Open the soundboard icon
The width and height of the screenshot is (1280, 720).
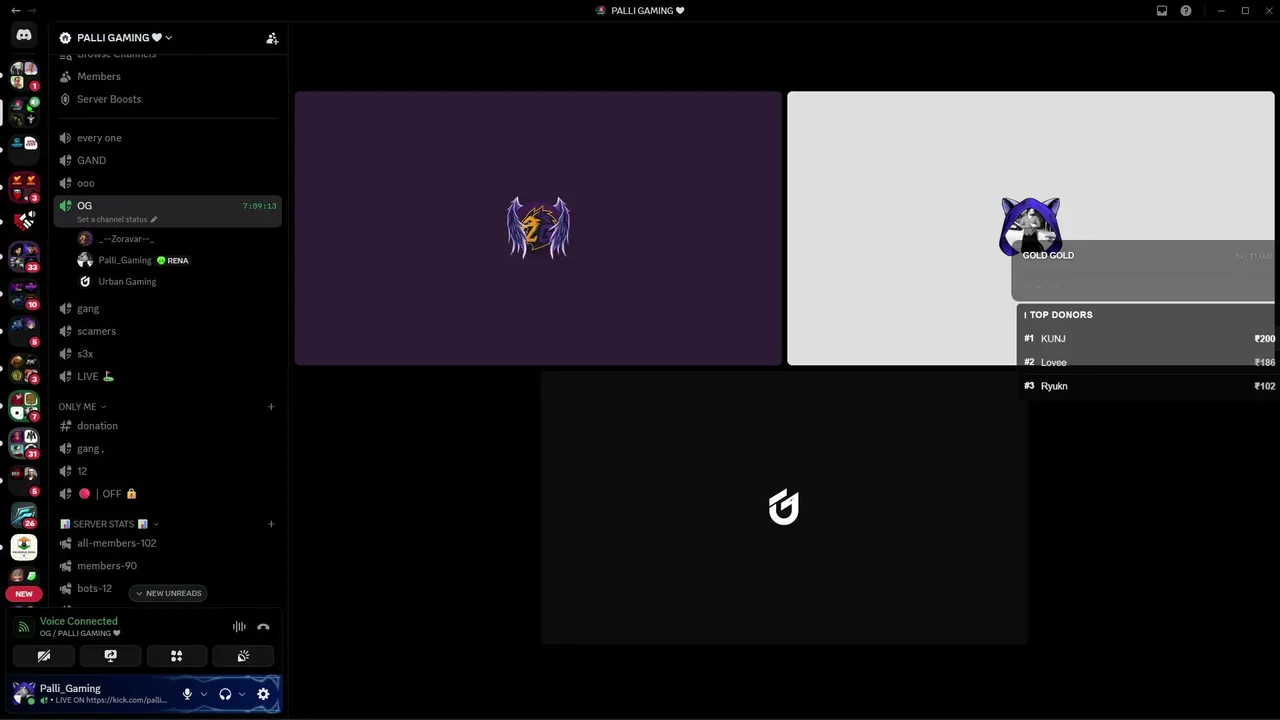[243, 656]
